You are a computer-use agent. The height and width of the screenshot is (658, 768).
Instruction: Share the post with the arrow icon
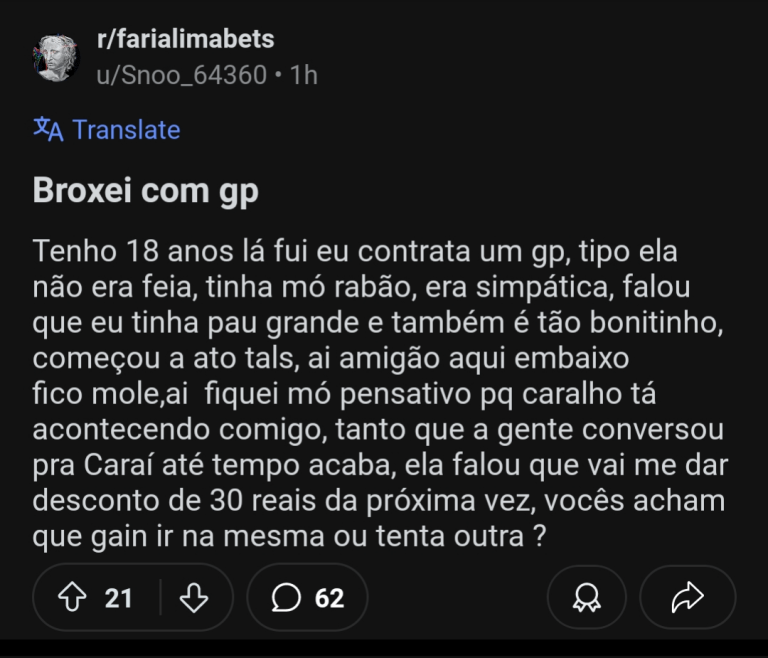687,597
